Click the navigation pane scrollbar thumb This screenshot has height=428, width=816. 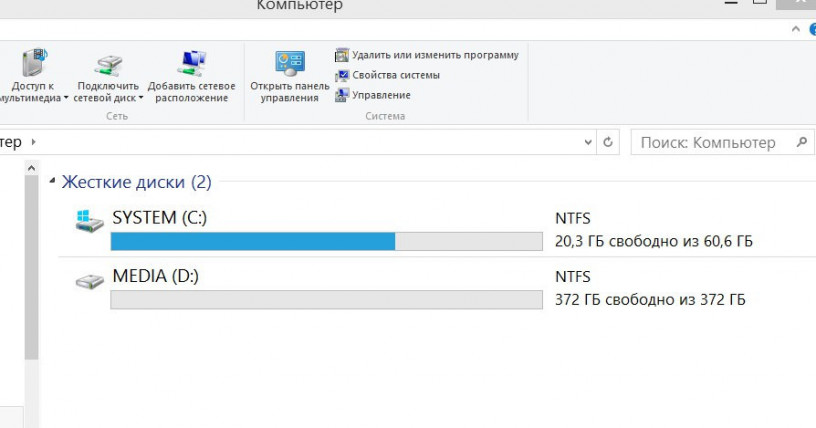pyautogui.click(x=31, y=267)
